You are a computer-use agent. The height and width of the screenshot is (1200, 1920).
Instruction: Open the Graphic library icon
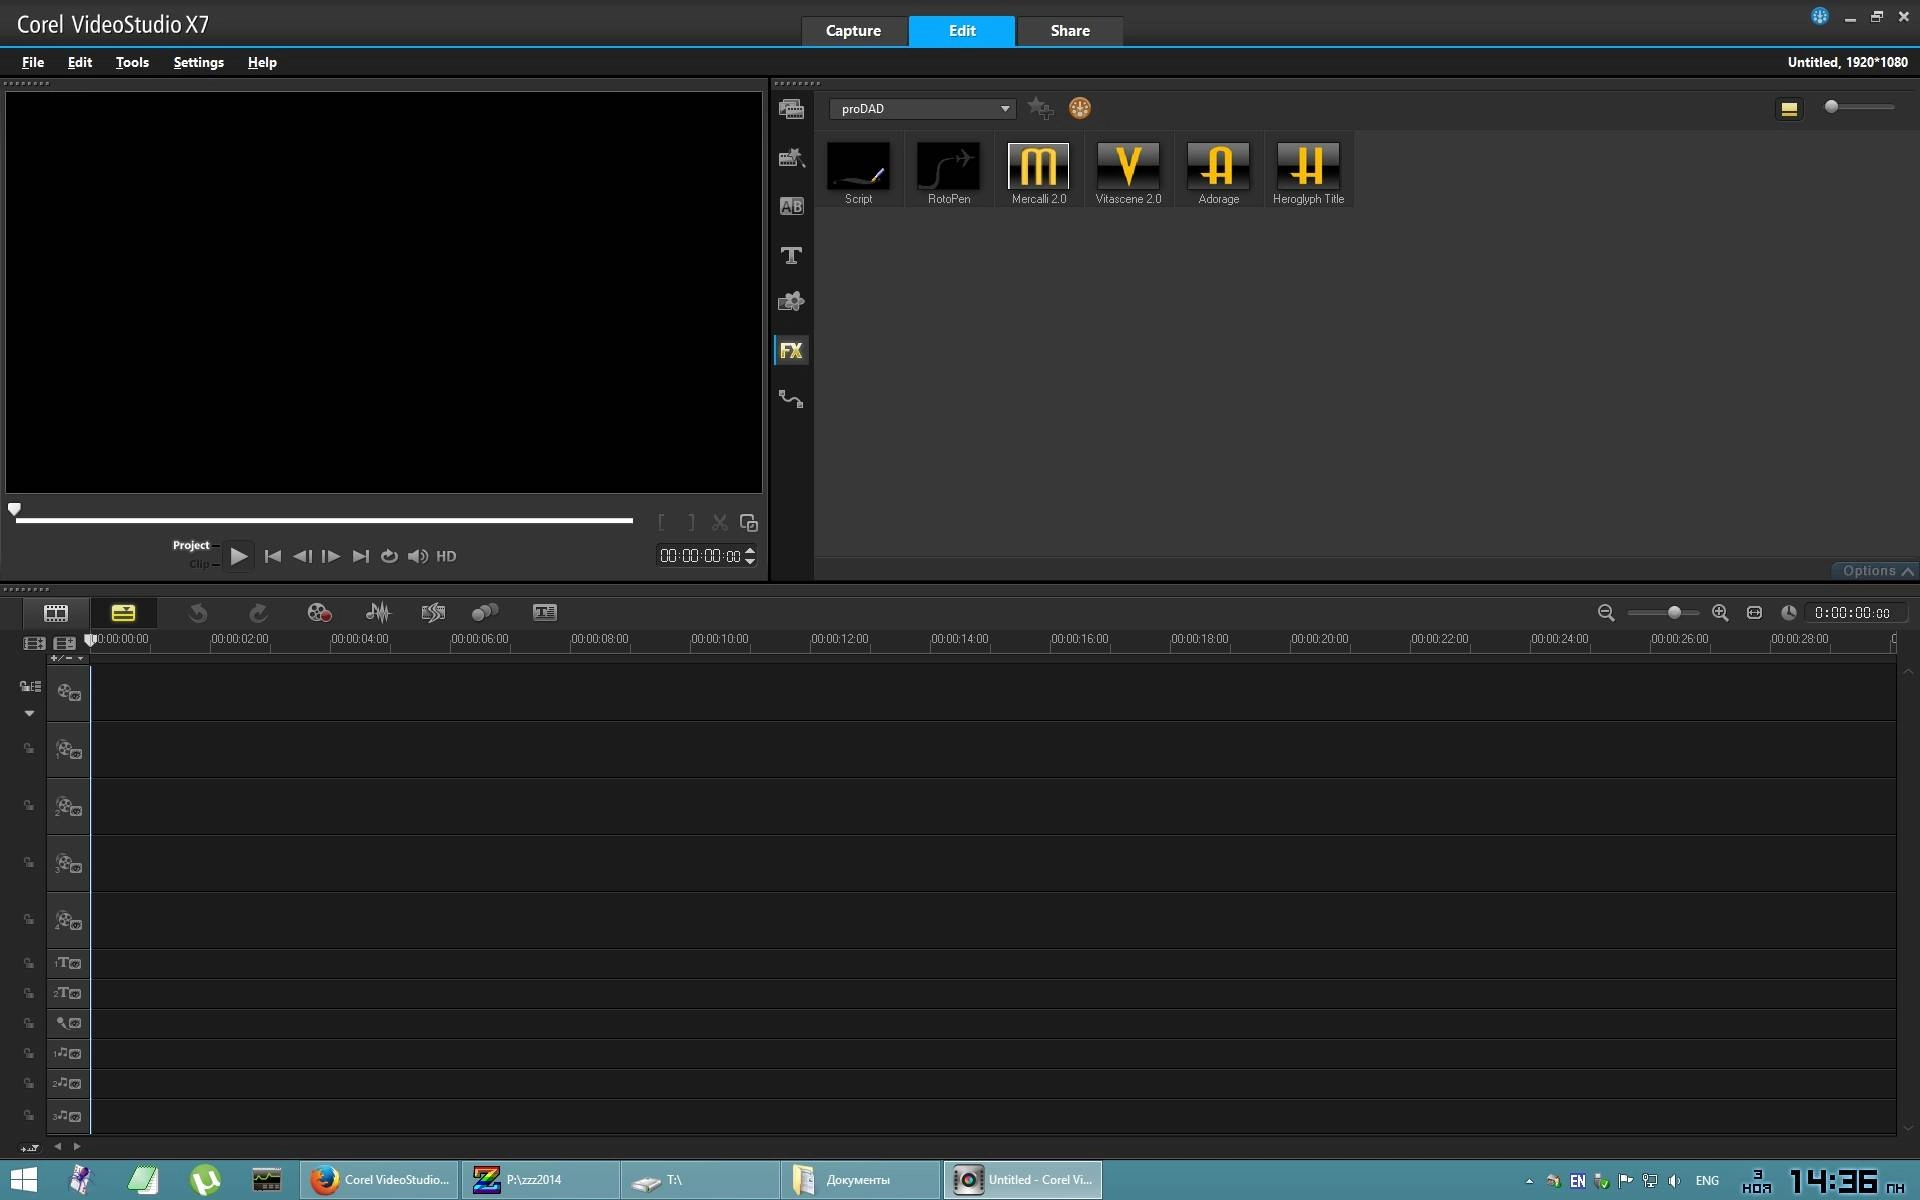point(791,301)
